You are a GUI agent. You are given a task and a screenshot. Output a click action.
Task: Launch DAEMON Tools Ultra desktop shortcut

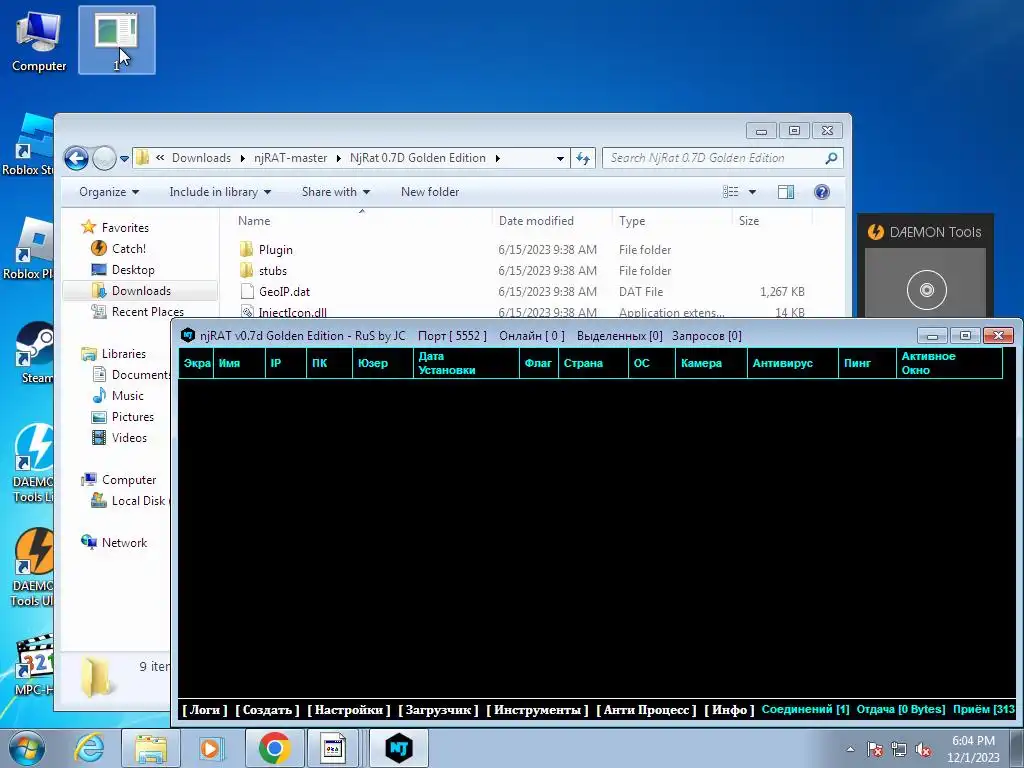click(x=33, y=568)
